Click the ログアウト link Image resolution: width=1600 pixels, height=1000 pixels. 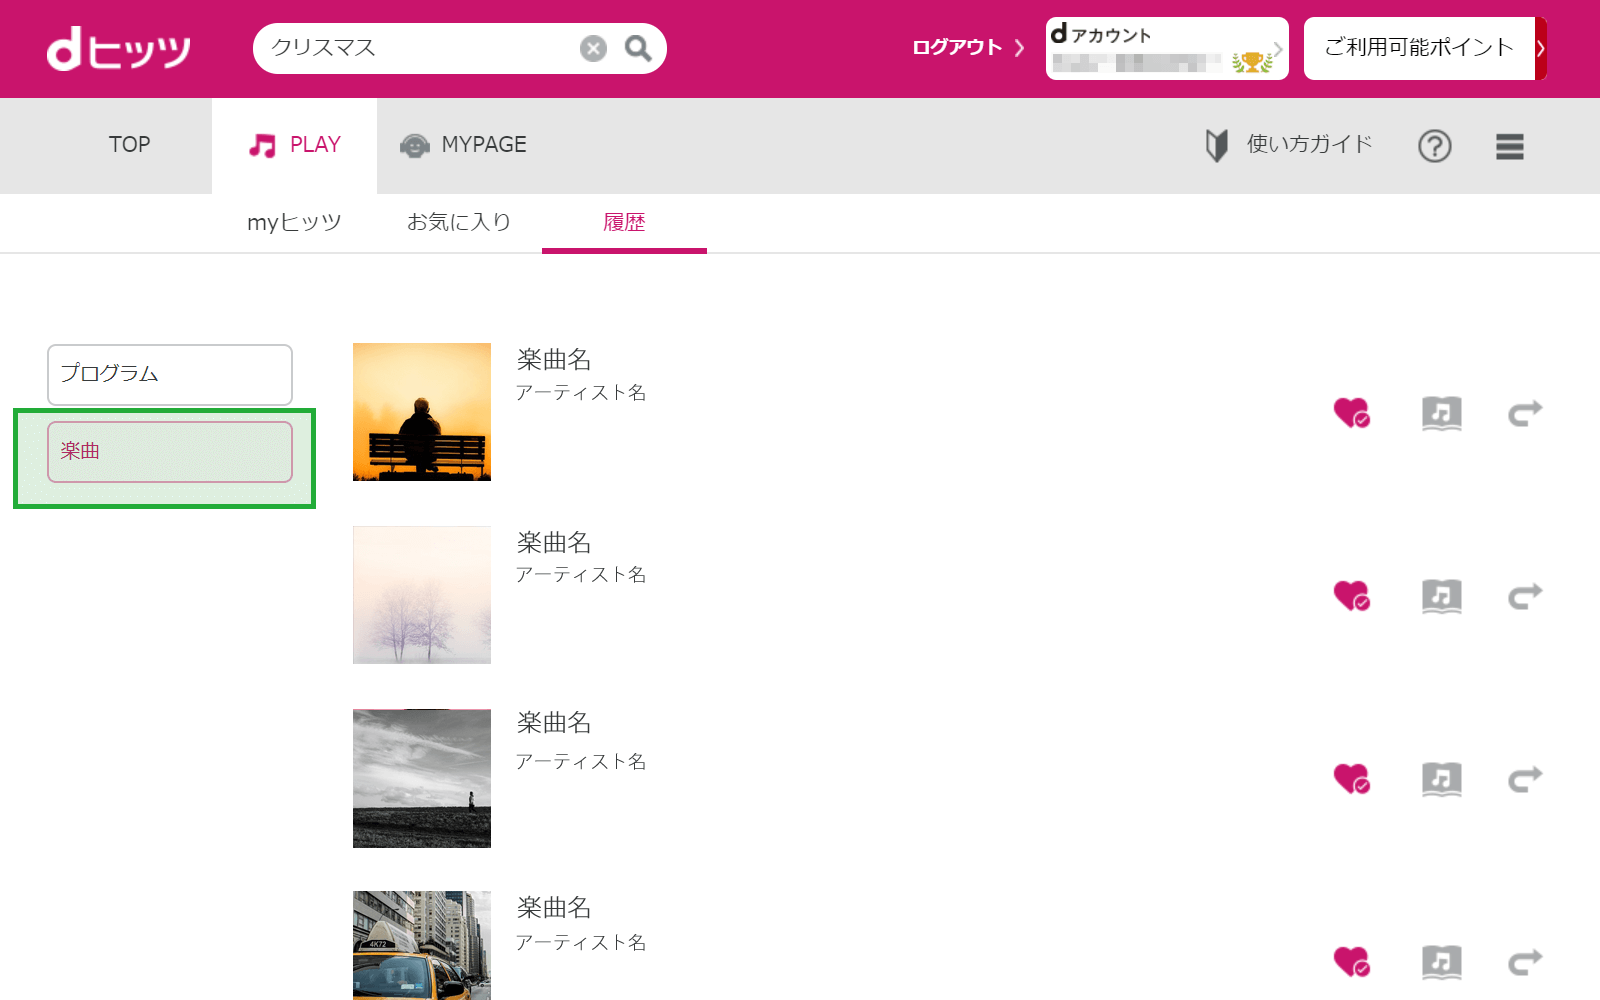956,47
